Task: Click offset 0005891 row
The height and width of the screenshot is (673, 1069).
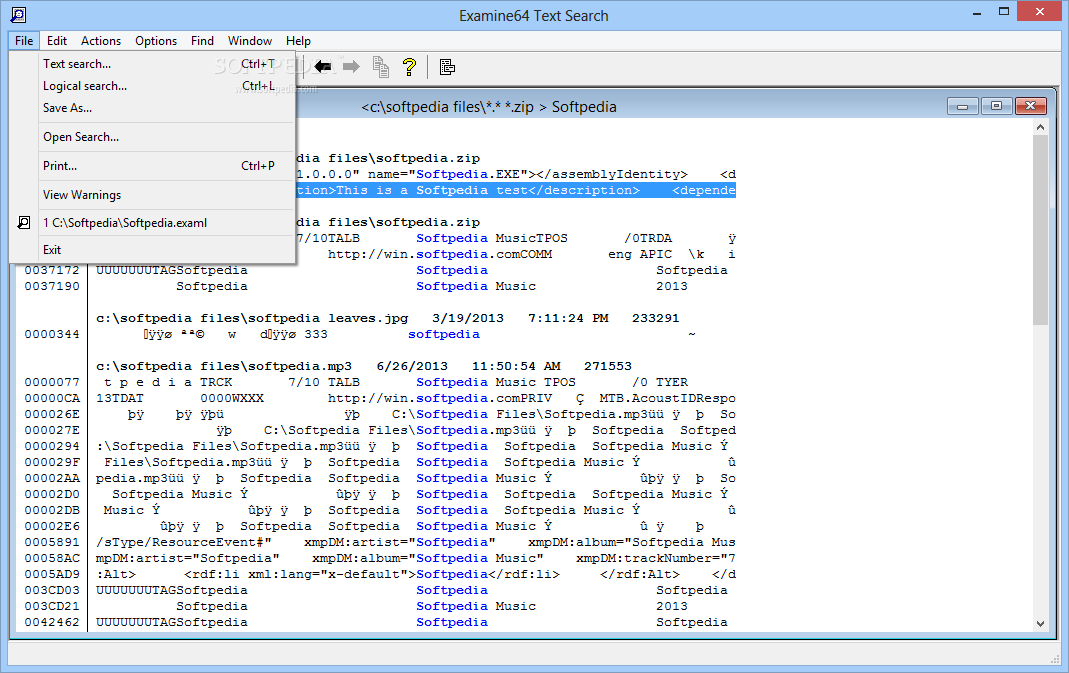Action: (52, 542)
